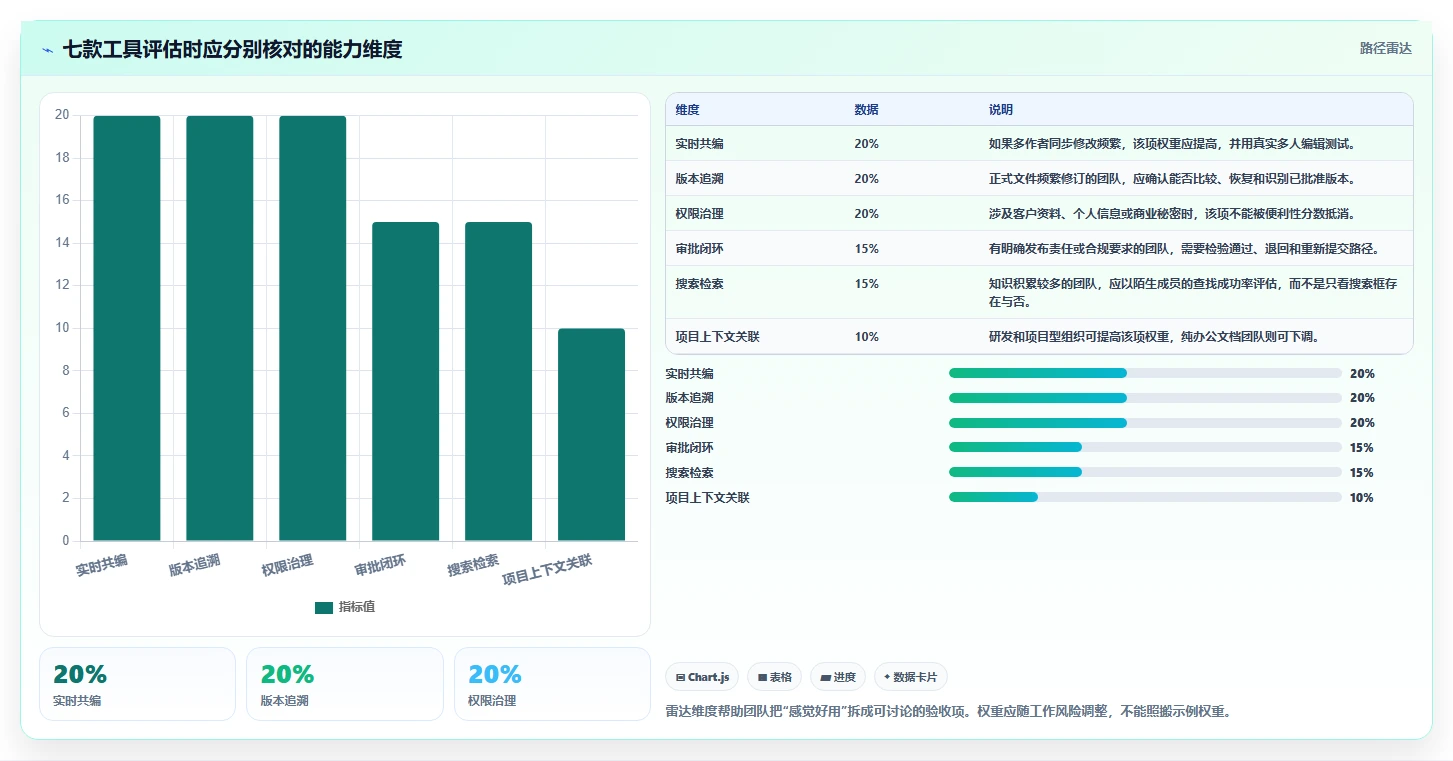Click the 实时共编 progress bar
This screenshot has height=761, width=1453.
tap(1145, 373)
